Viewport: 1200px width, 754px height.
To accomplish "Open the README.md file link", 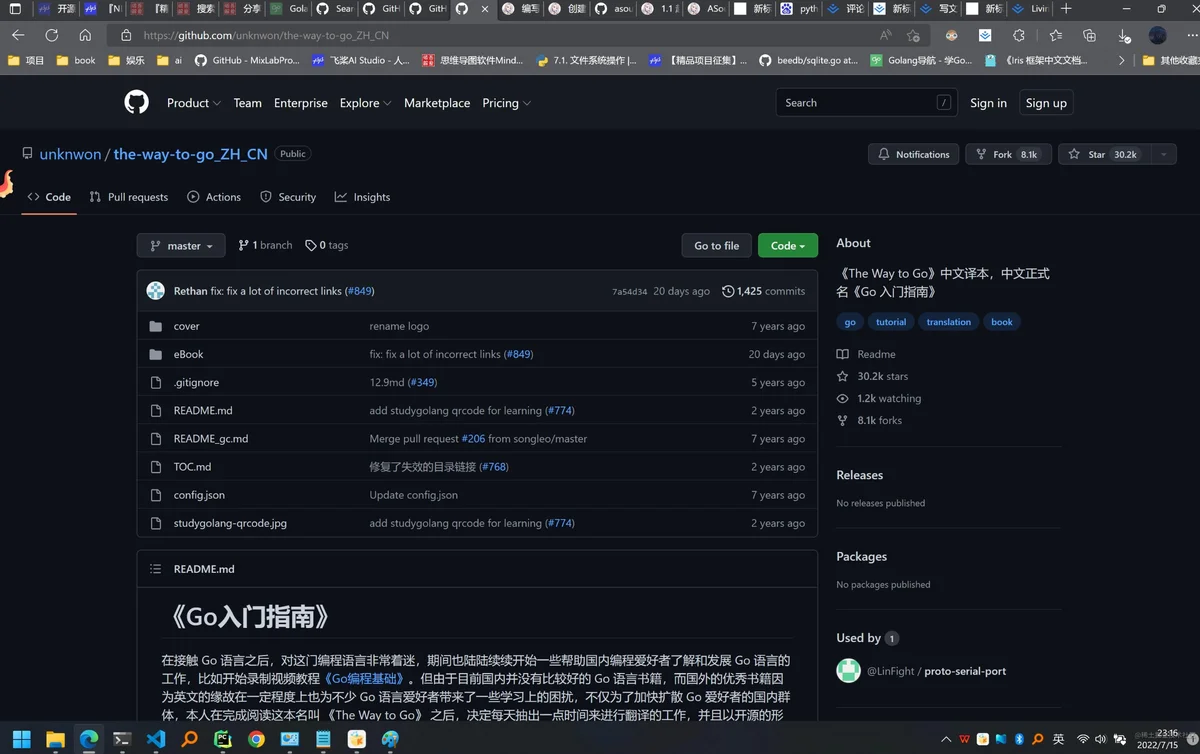I will click(203, 410).
